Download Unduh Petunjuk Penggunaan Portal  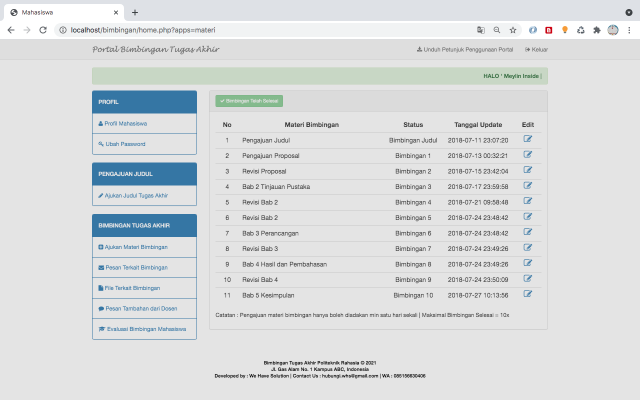click(464, 49)
